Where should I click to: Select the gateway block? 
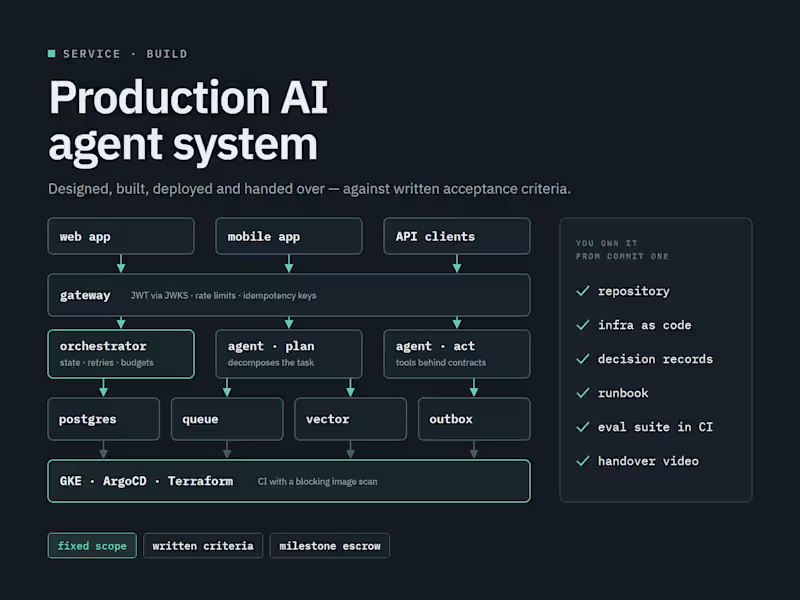coord(289,295)
